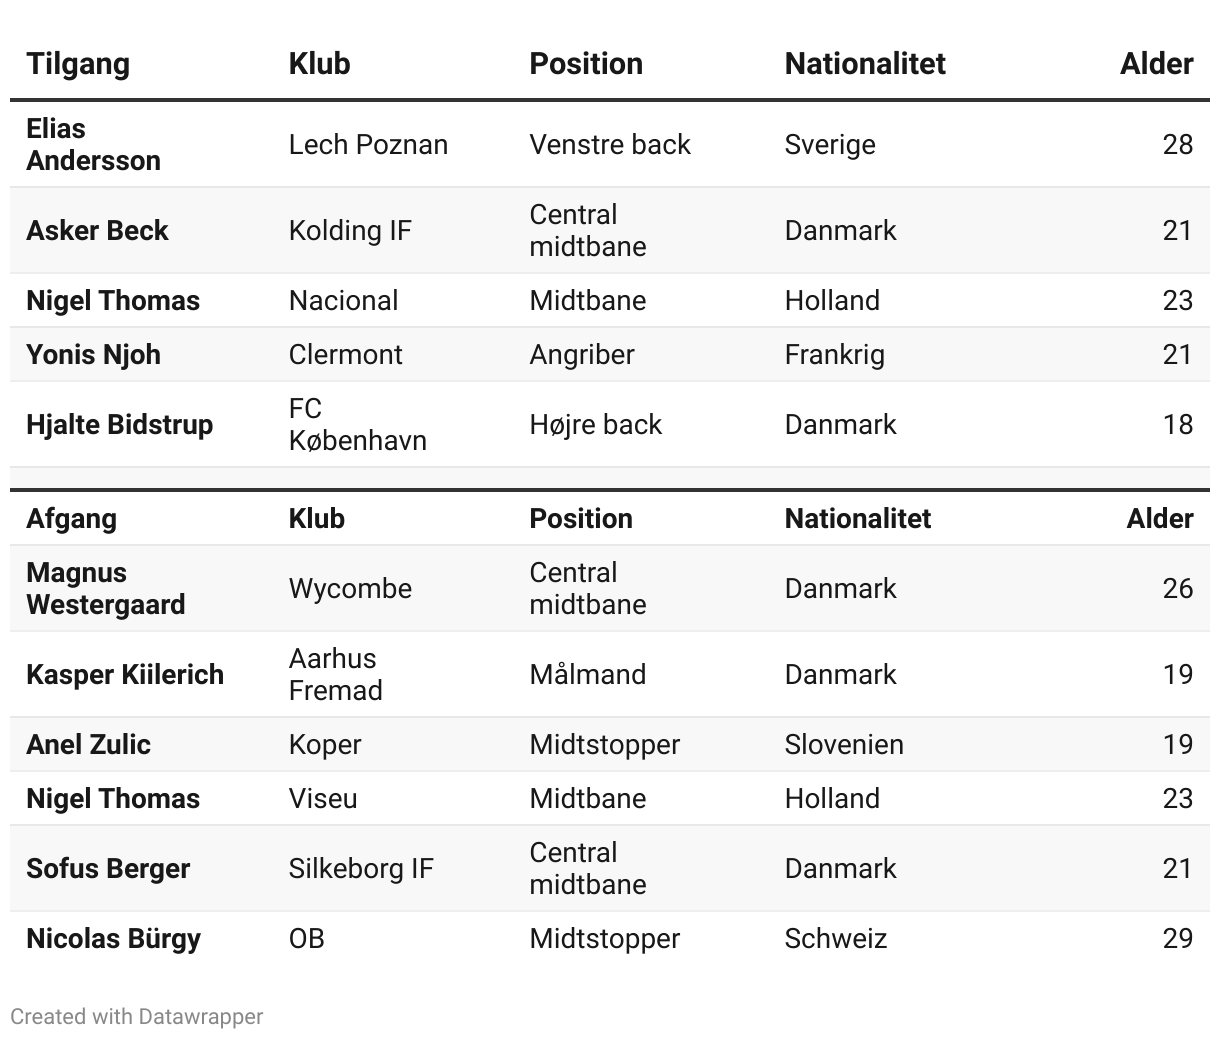Click the Yonis Njoh player name

pos(93,354)
